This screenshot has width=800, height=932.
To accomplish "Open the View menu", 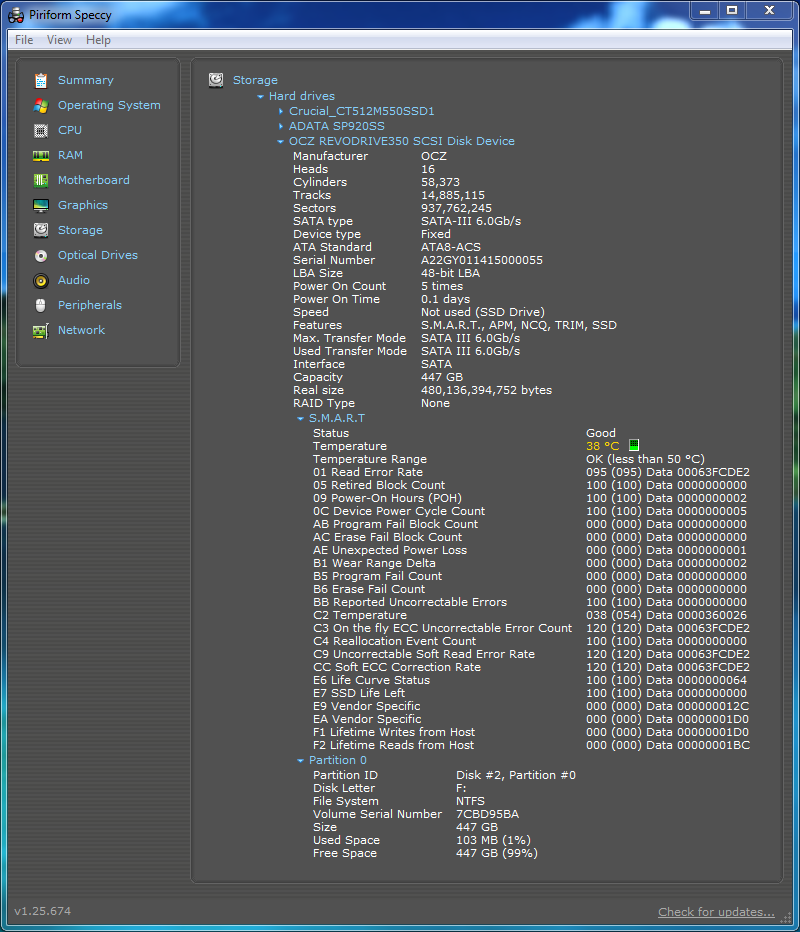I will point(59,40).
